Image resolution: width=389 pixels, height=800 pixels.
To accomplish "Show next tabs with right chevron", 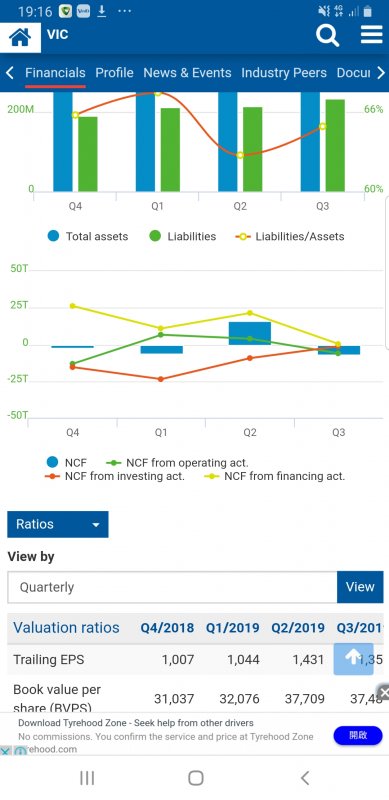I will [380, 73].
